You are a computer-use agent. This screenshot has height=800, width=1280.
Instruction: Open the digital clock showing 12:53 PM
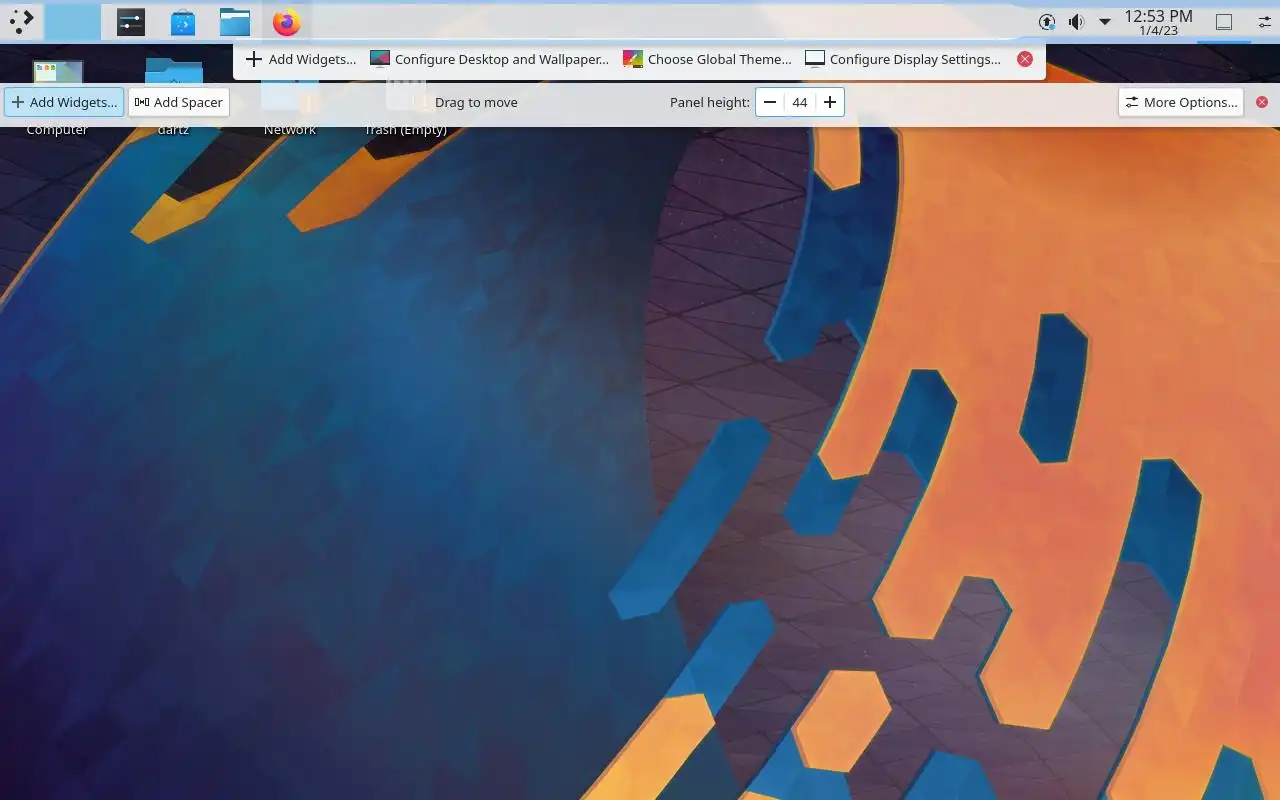pos(1158,22)
